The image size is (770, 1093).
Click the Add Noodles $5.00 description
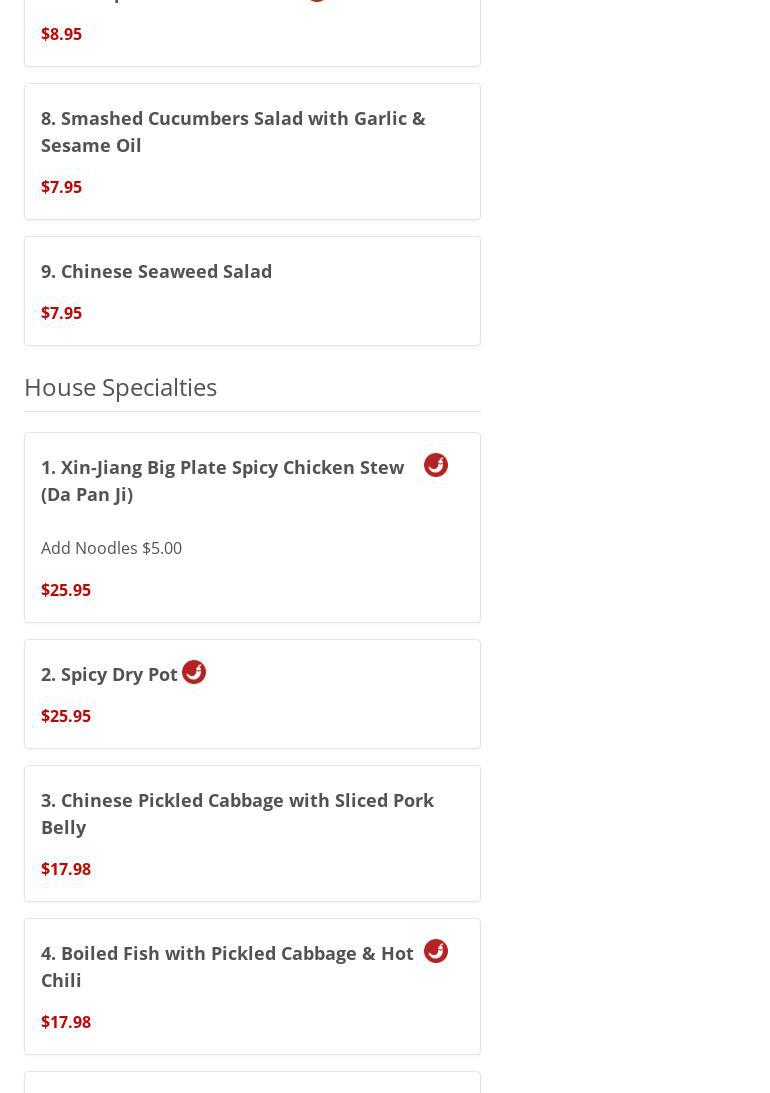tap(111, 548)
